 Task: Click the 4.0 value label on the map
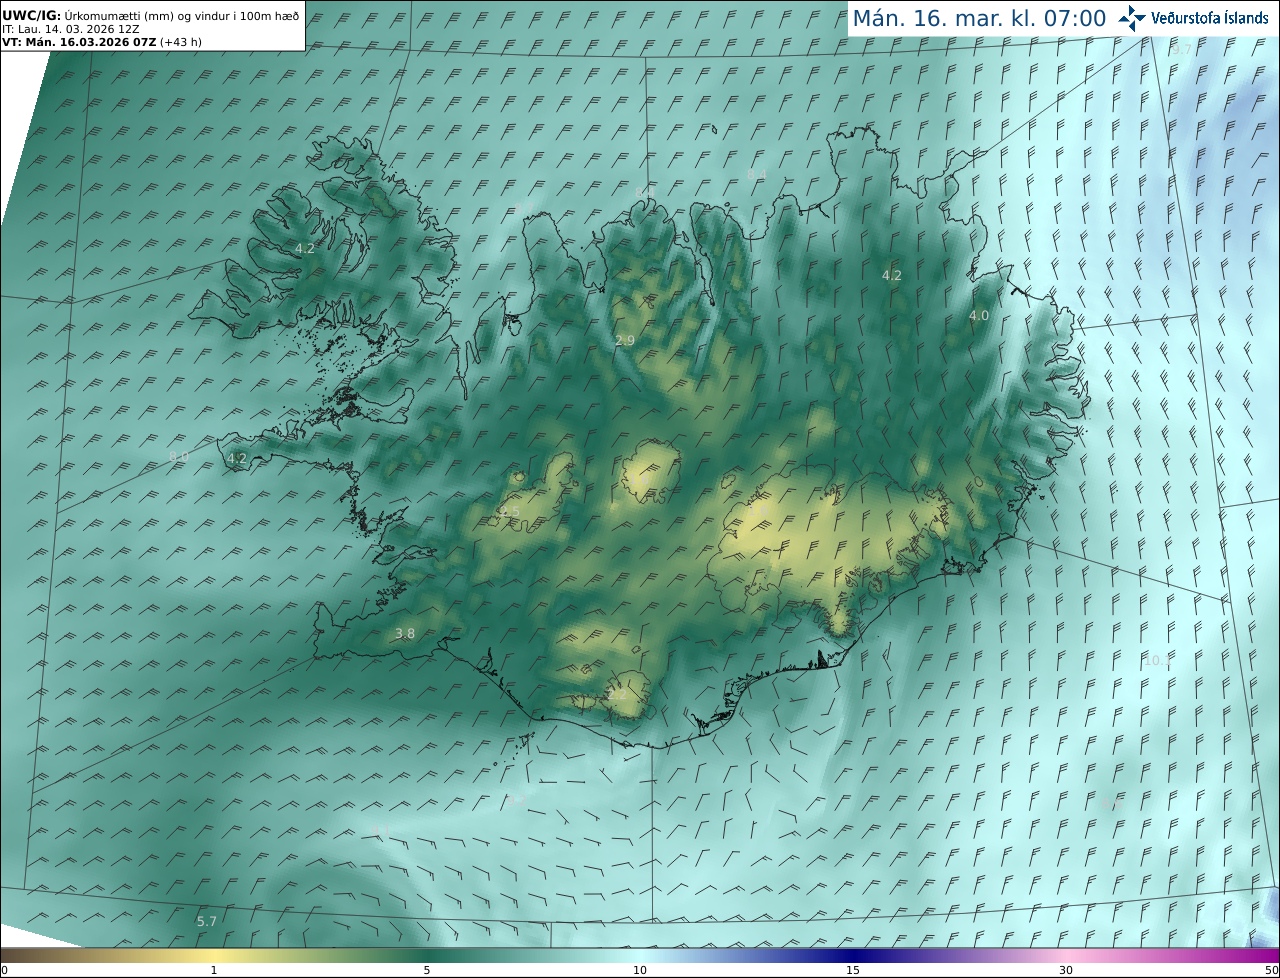click(x=979, y=315)
